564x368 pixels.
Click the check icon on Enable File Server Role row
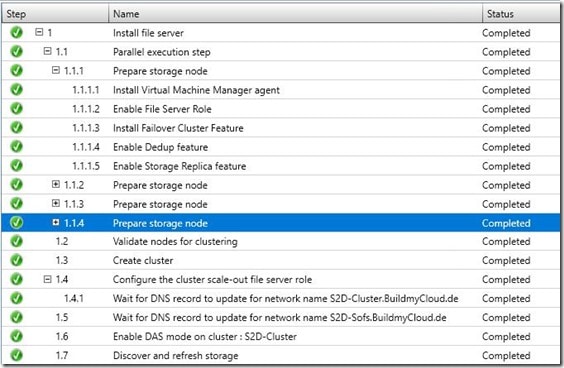16,109
